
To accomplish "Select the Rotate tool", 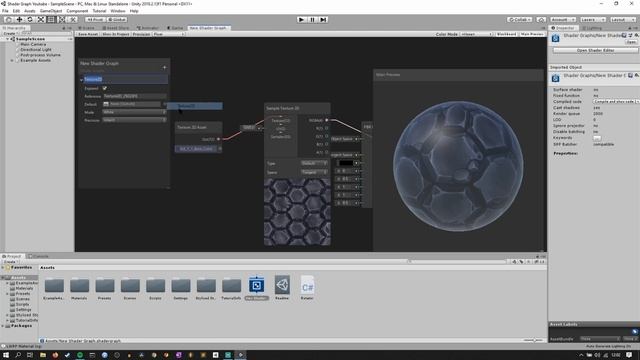I will 30,19.
